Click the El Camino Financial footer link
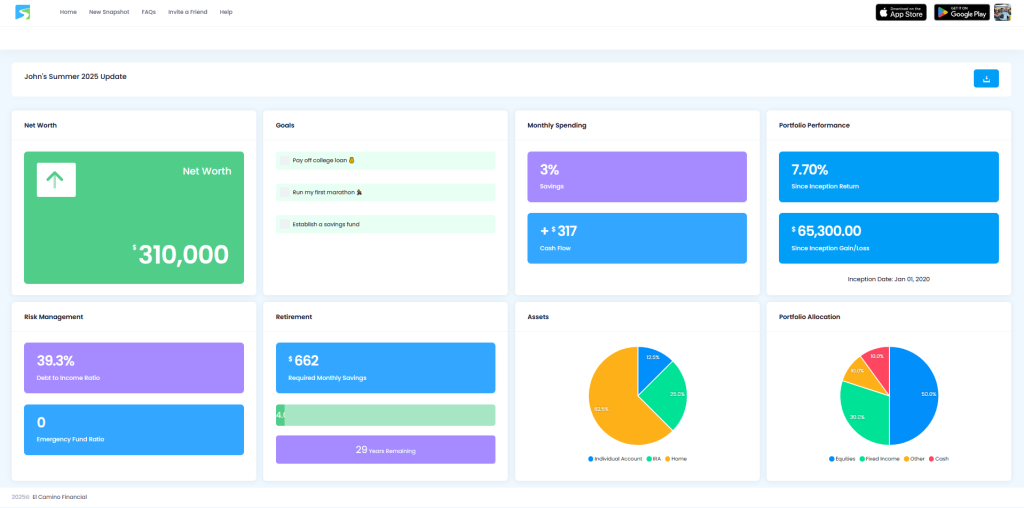 click(x=60, y=496)
